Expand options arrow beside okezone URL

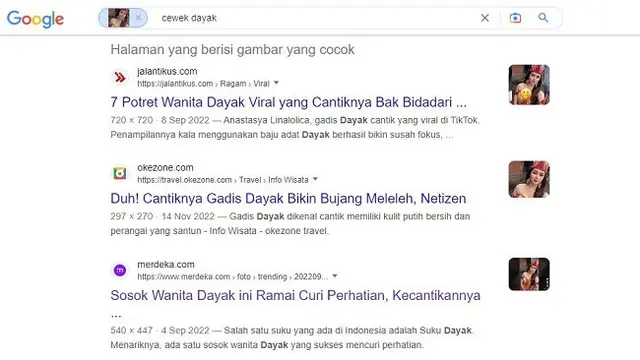pyautogui.click(x=315, y=179)
